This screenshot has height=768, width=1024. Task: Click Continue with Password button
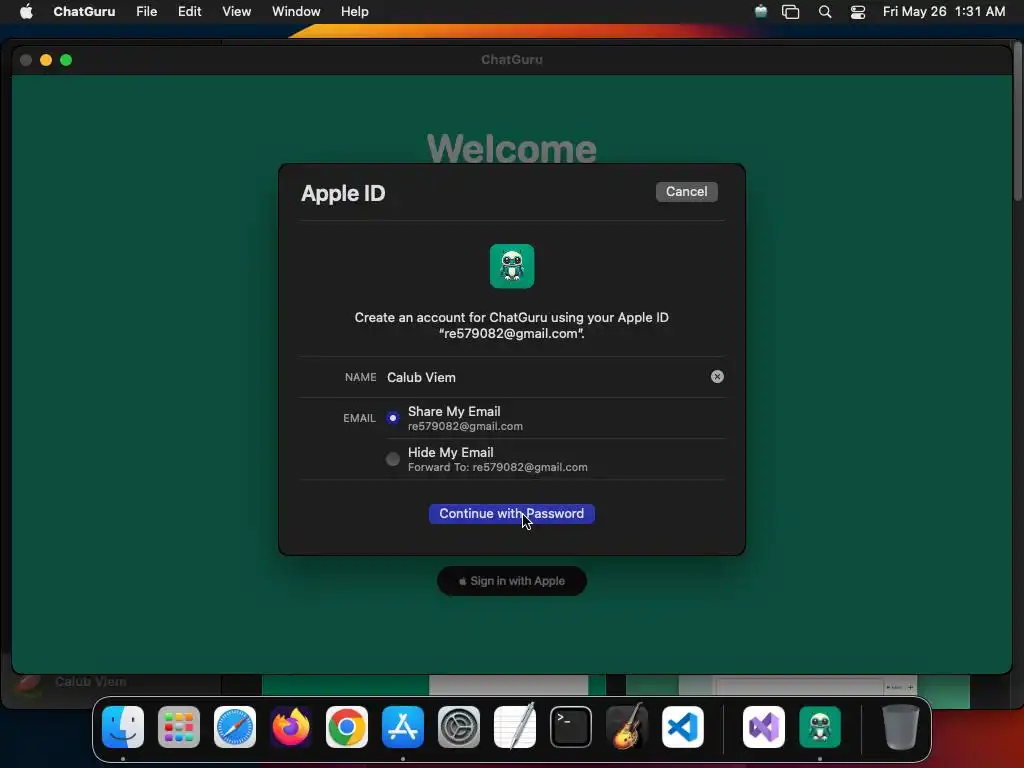tap(511, 513)
